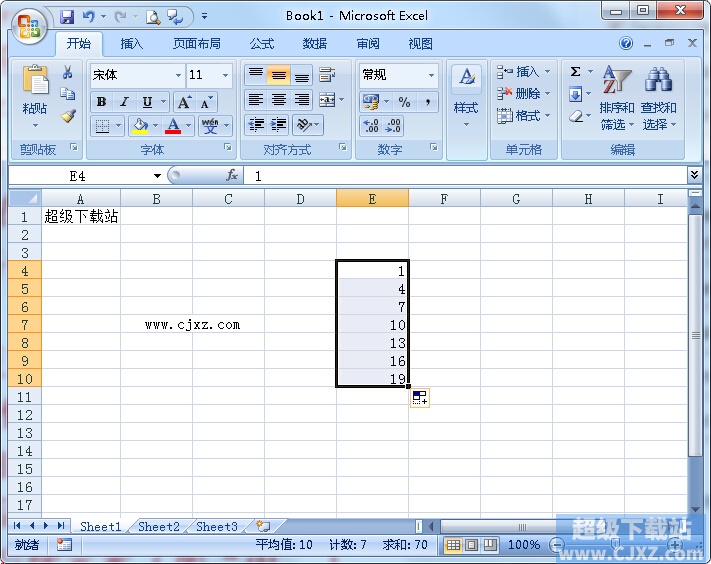Switch to the Sheet2 worksheet tab
This screenshot has height=564, width=711.
click(159, 527)
